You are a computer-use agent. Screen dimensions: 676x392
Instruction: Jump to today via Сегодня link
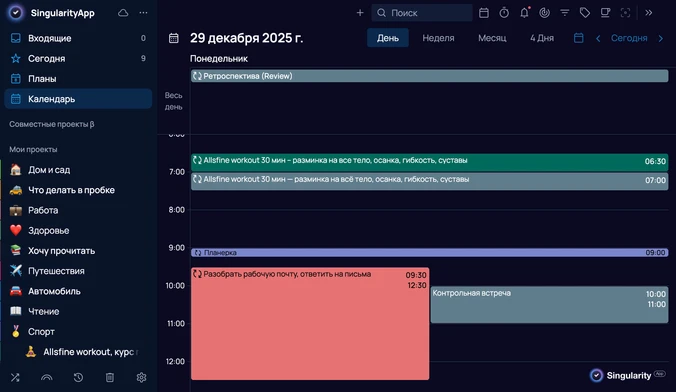click(x=629, y=38)
